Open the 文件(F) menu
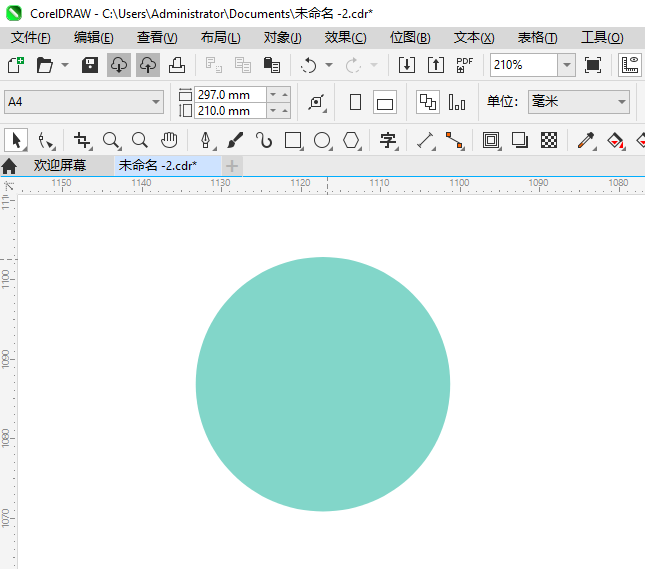 (31, 38)
